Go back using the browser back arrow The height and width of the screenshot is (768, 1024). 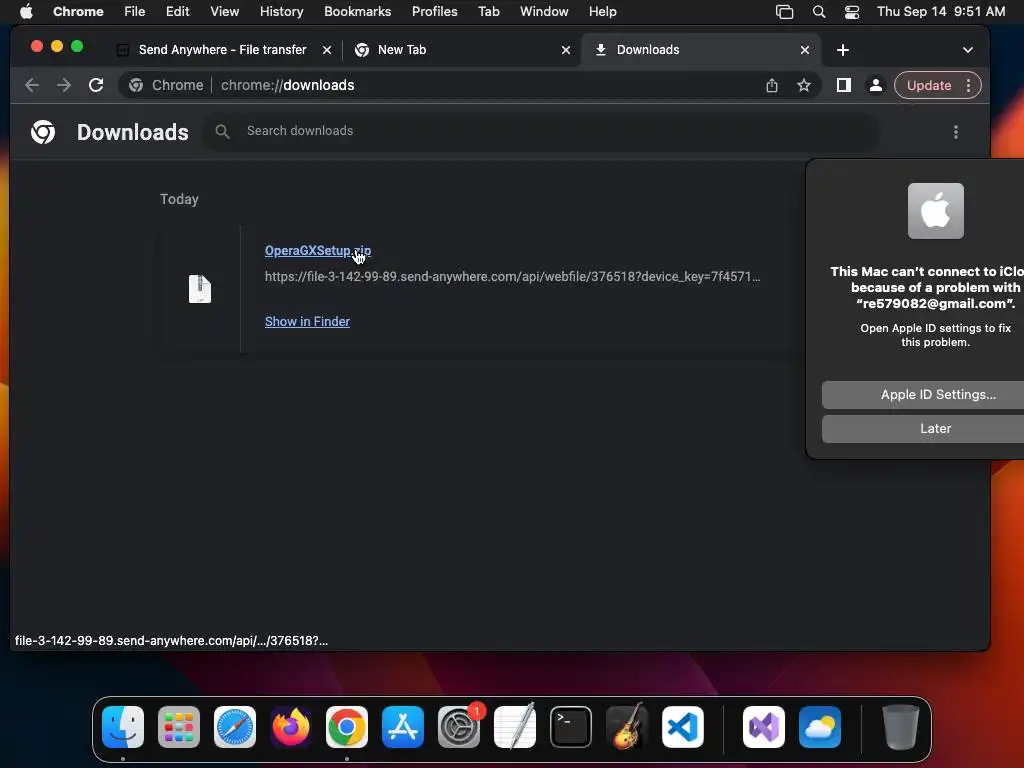31,86
